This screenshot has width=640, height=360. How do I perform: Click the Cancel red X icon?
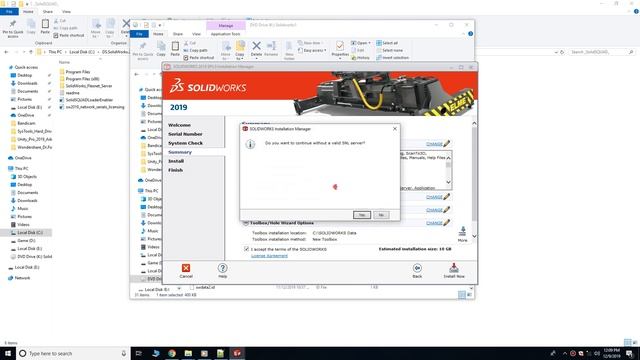(186, 268)
